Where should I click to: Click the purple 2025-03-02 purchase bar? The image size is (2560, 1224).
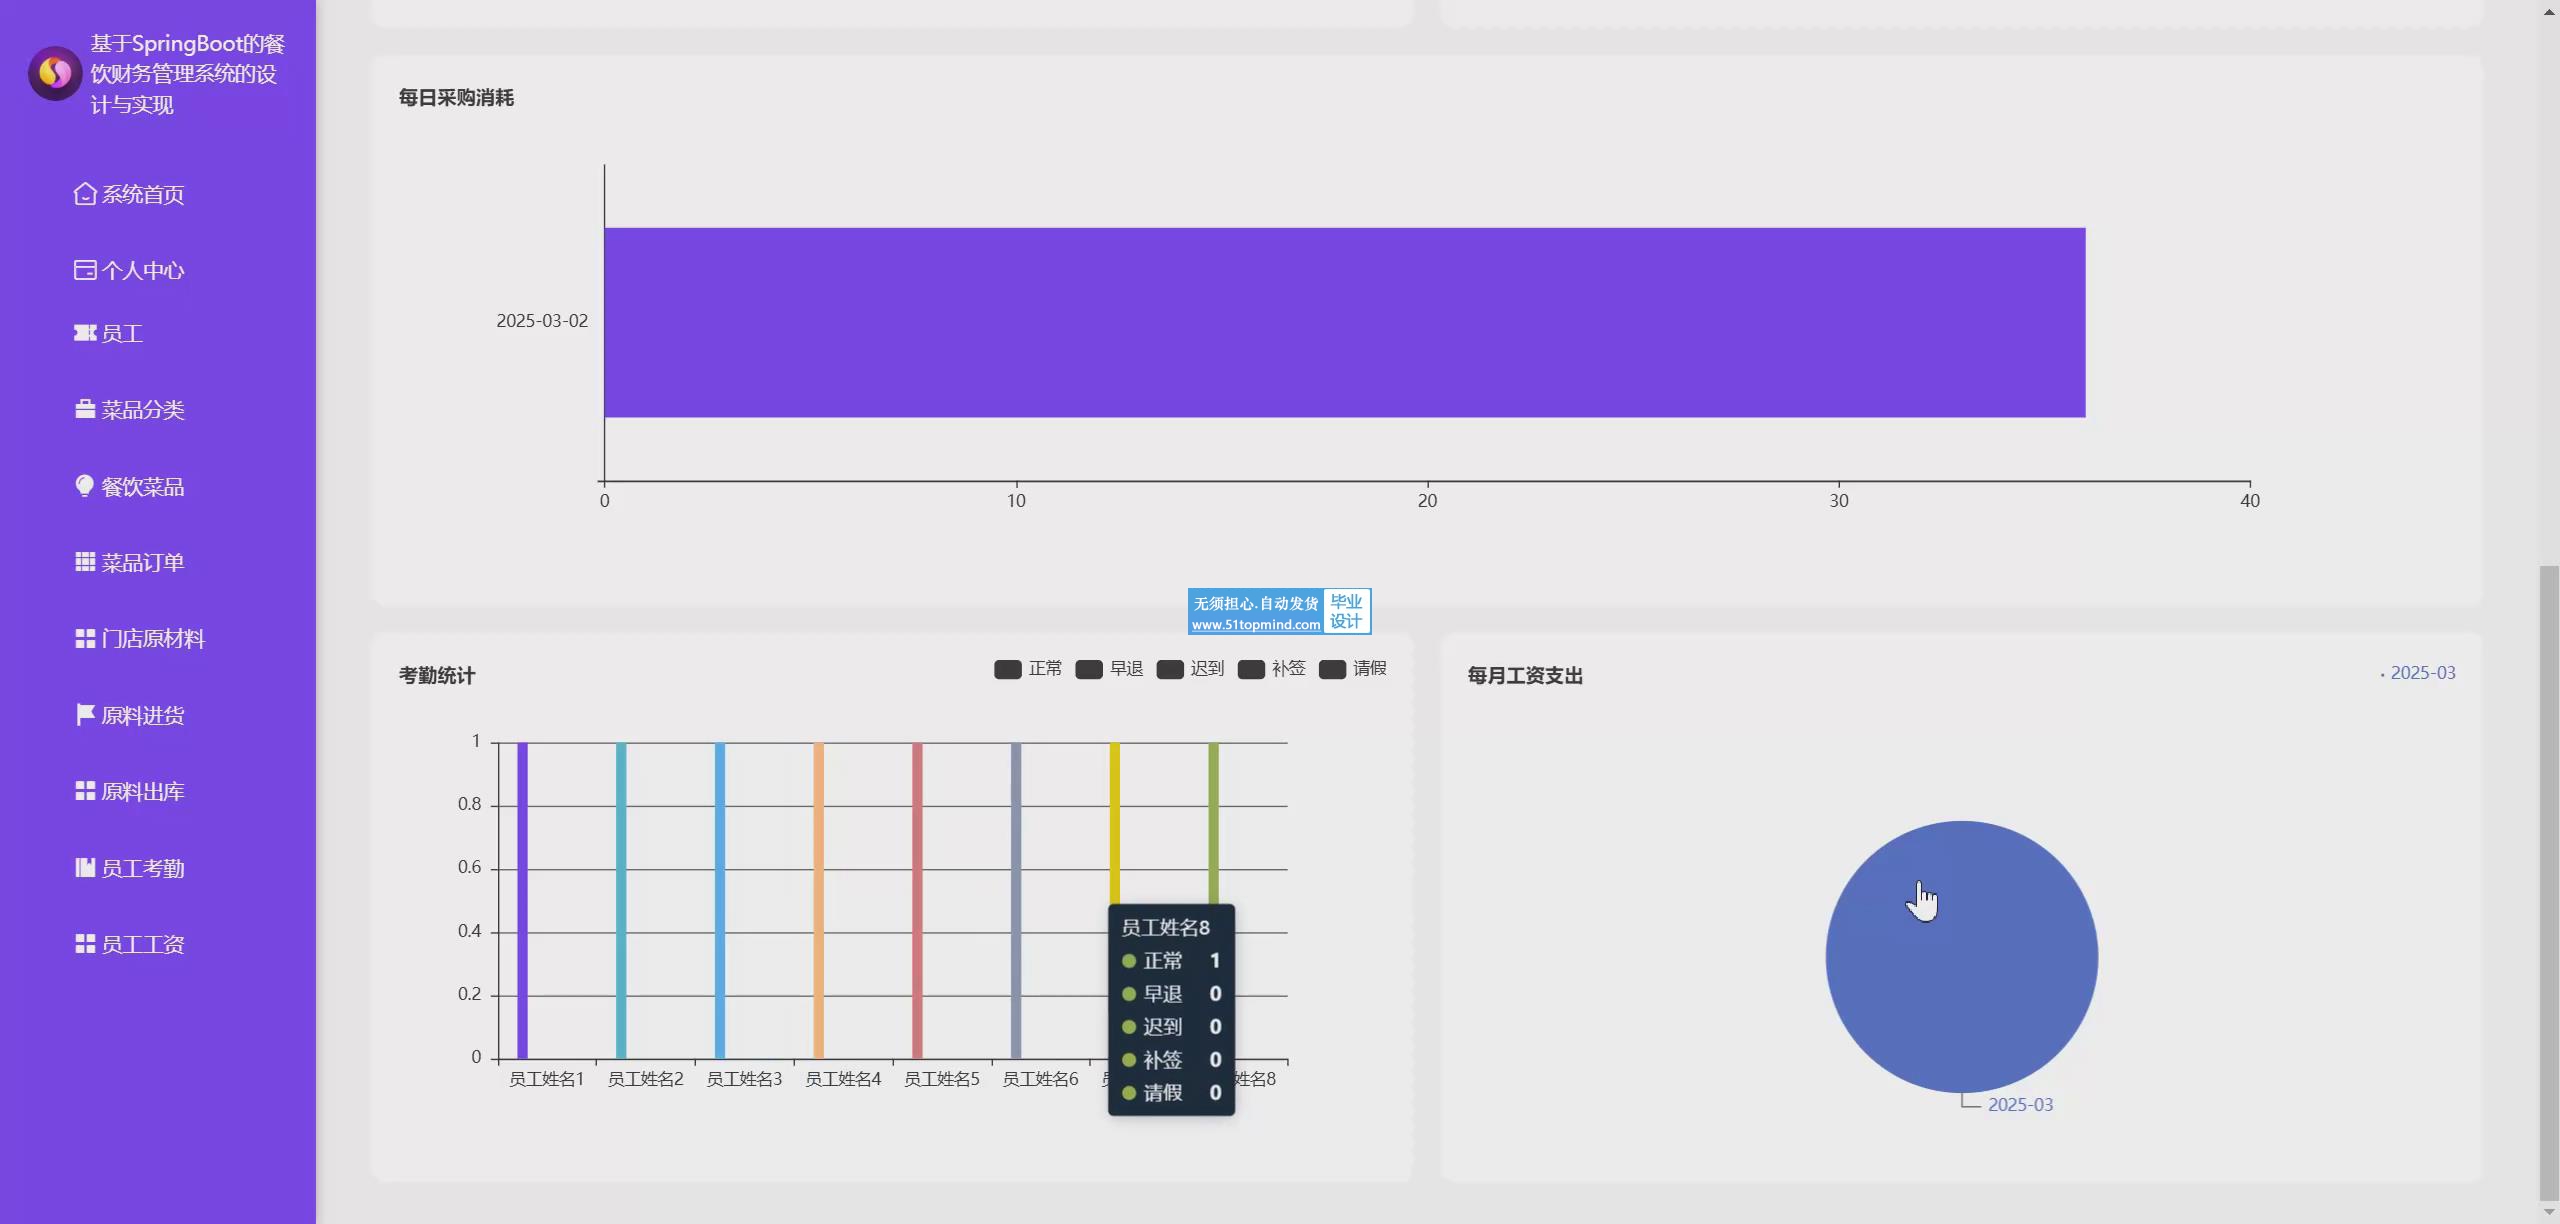1344,322
